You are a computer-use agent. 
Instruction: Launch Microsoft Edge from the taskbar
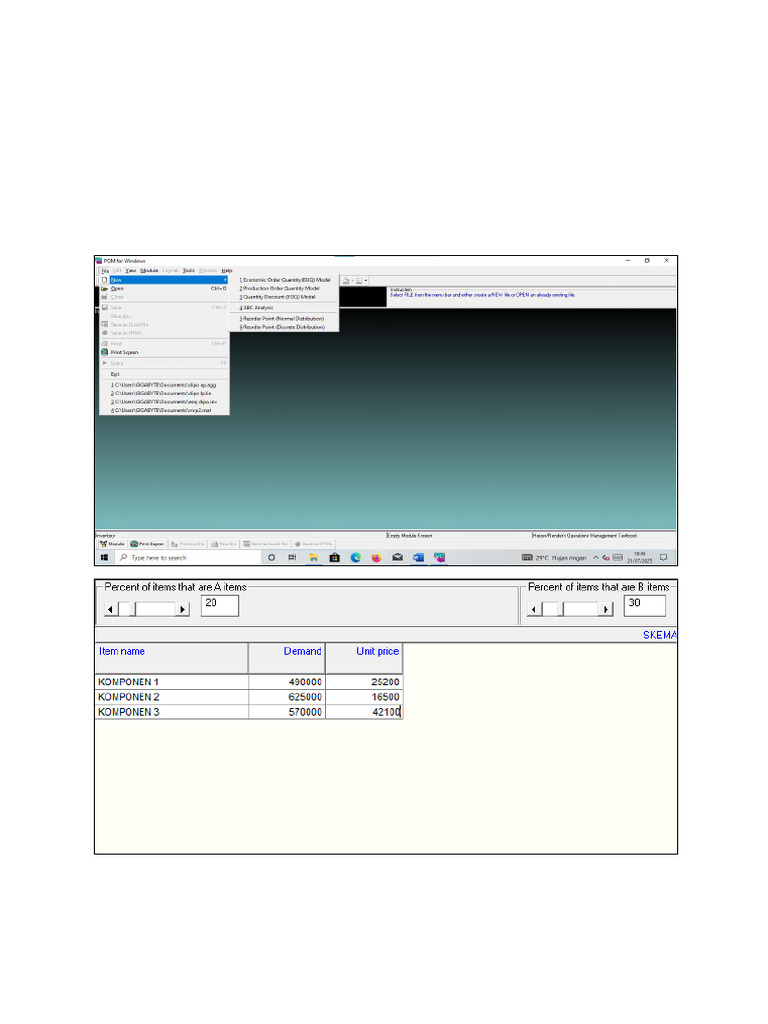(355, 558)
